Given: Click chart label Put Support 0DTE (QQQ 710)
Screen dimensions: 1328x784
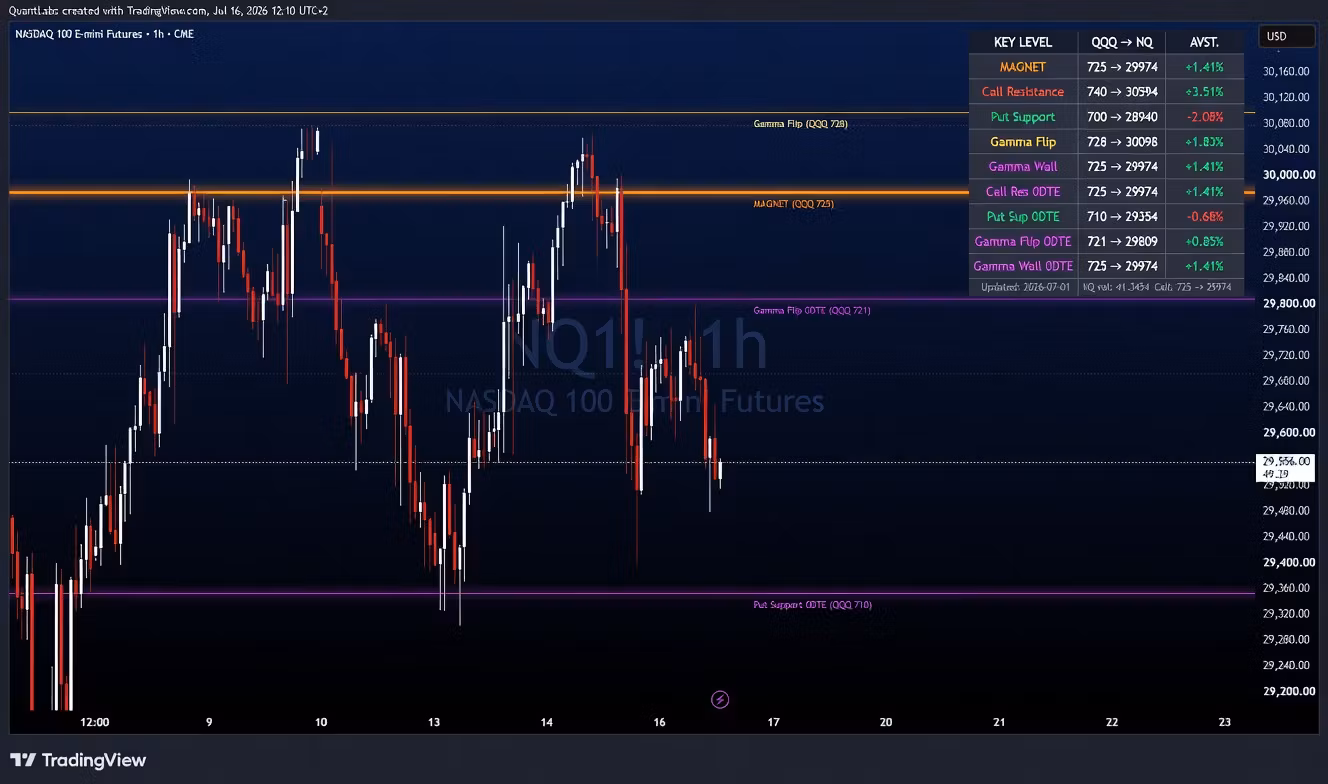Looking at the screenshot, I should point(812,604).
